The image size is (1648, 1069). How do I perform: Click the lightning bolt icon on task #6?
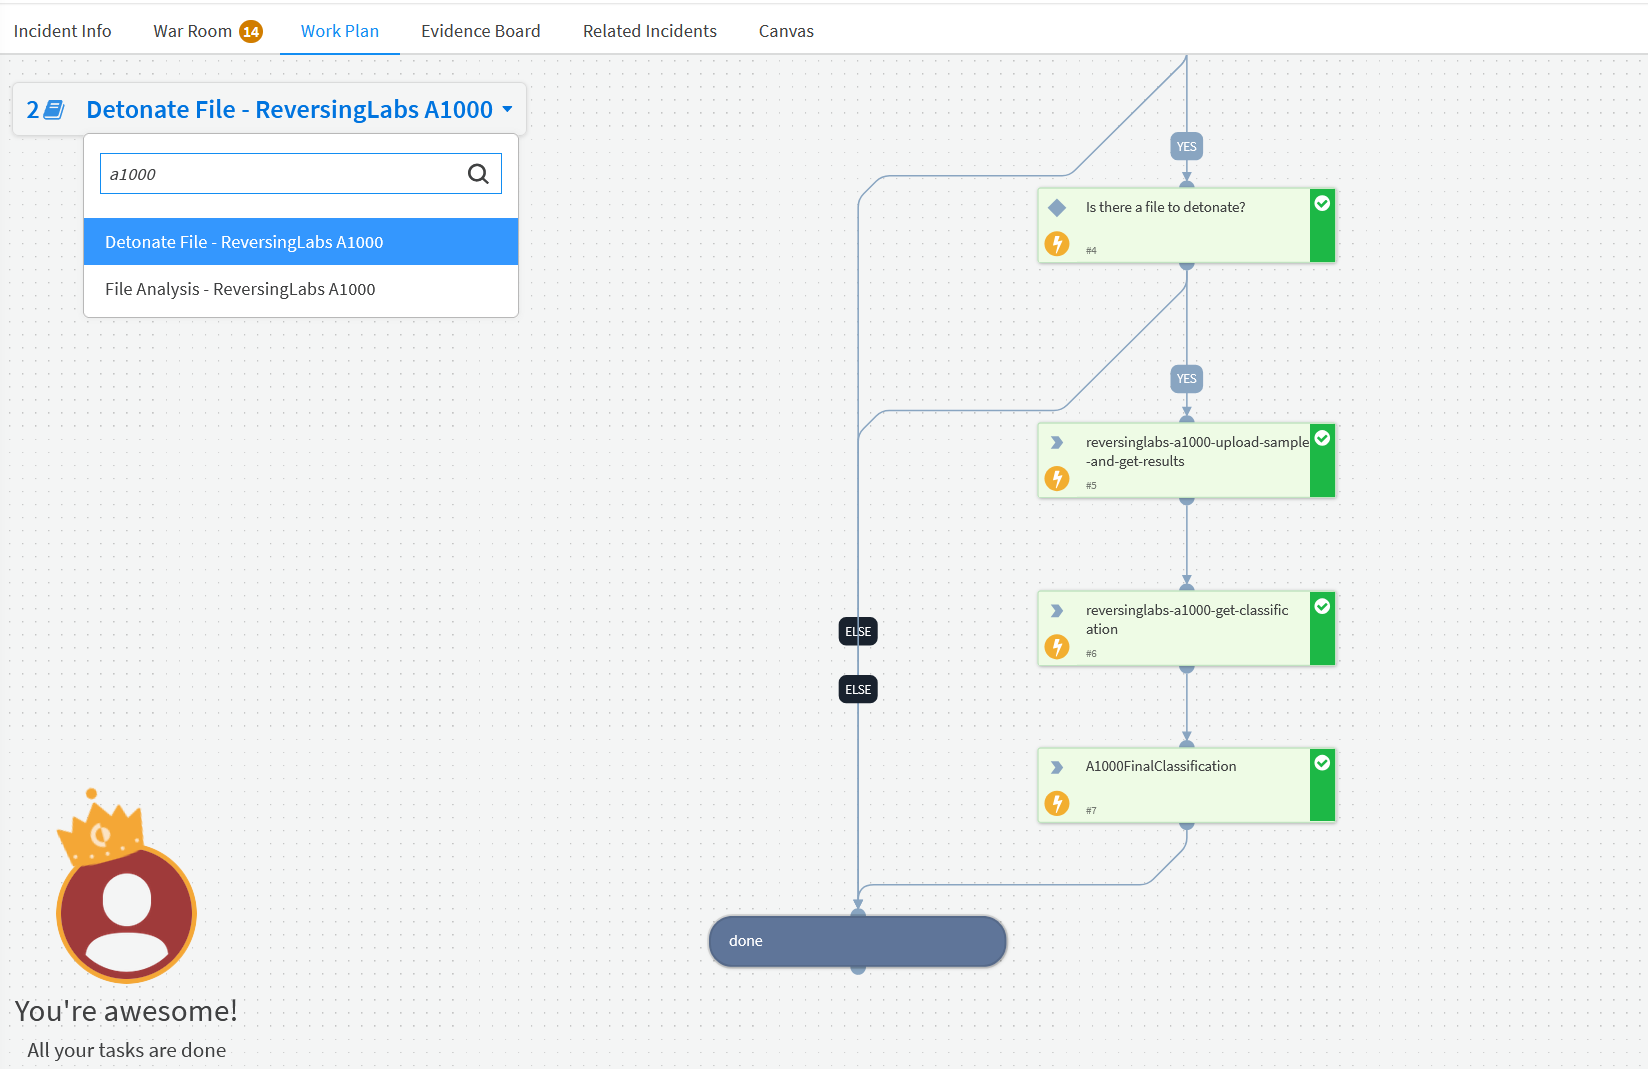click(1057, 646)
